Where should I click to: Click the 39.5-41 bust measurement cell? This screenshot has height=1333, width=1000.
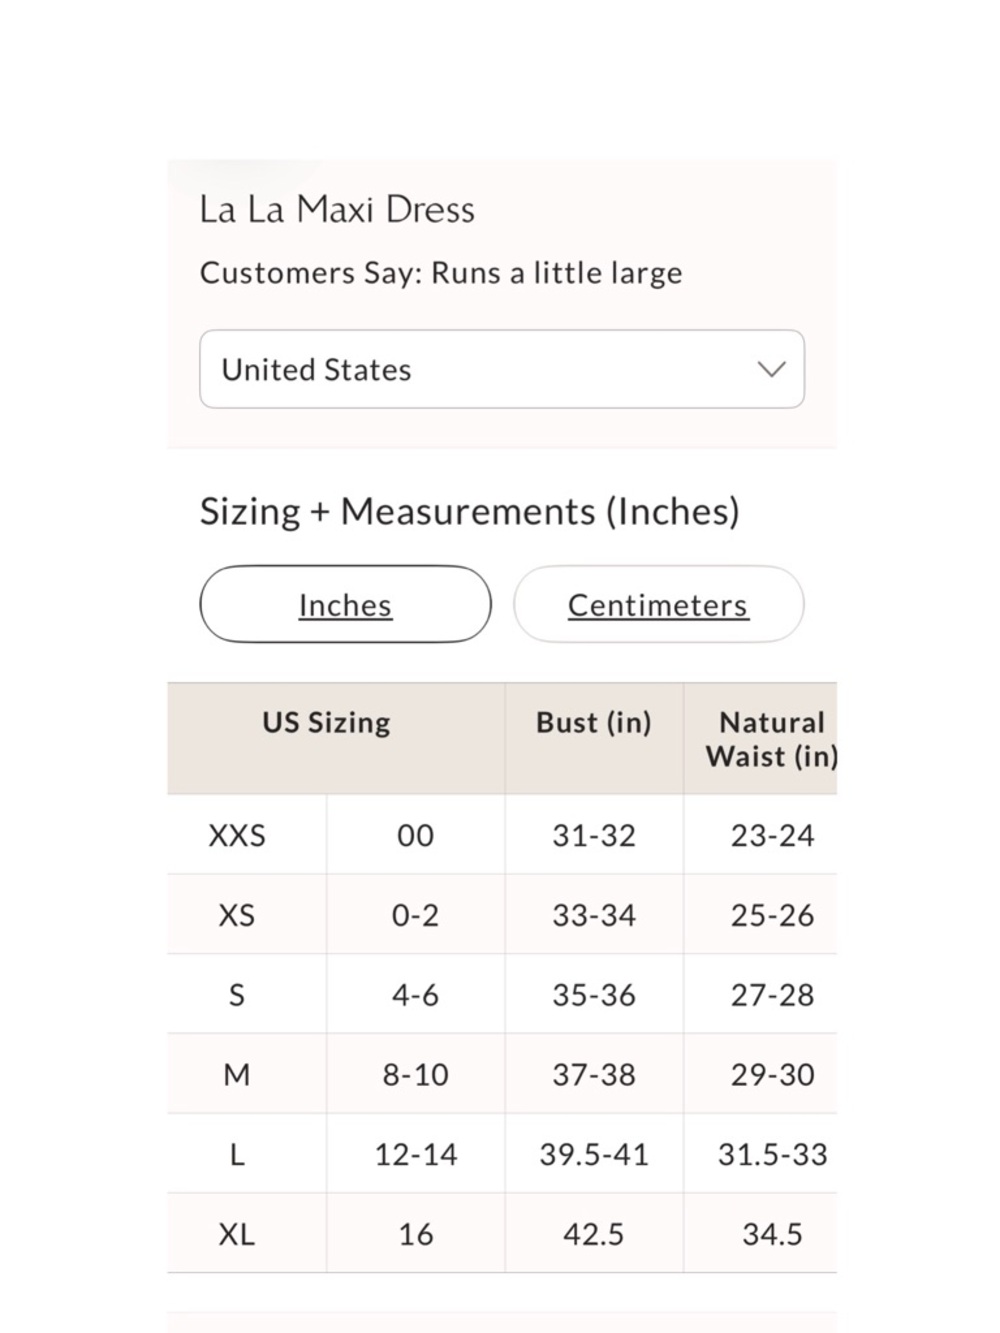pos(594,1155)
